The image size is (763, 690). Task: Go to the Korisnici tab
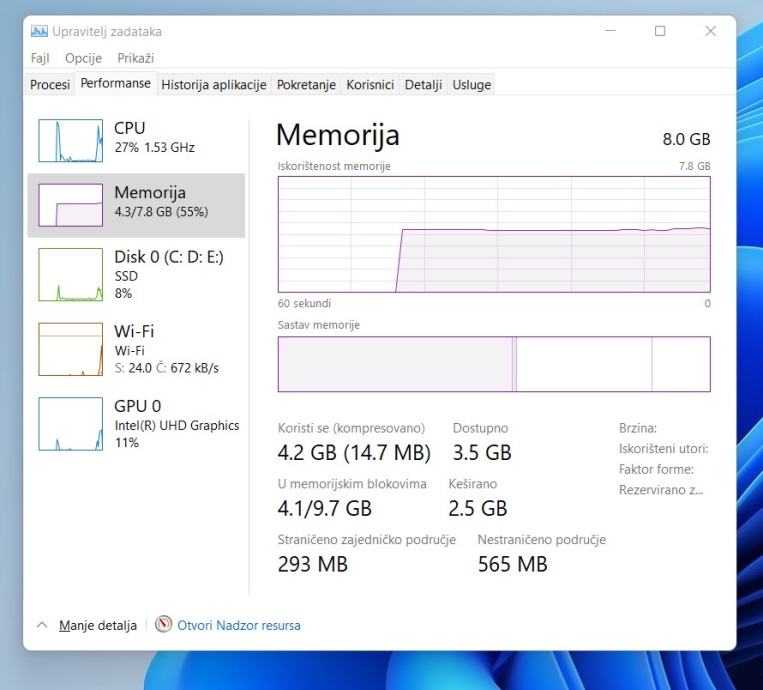(370, 85)
